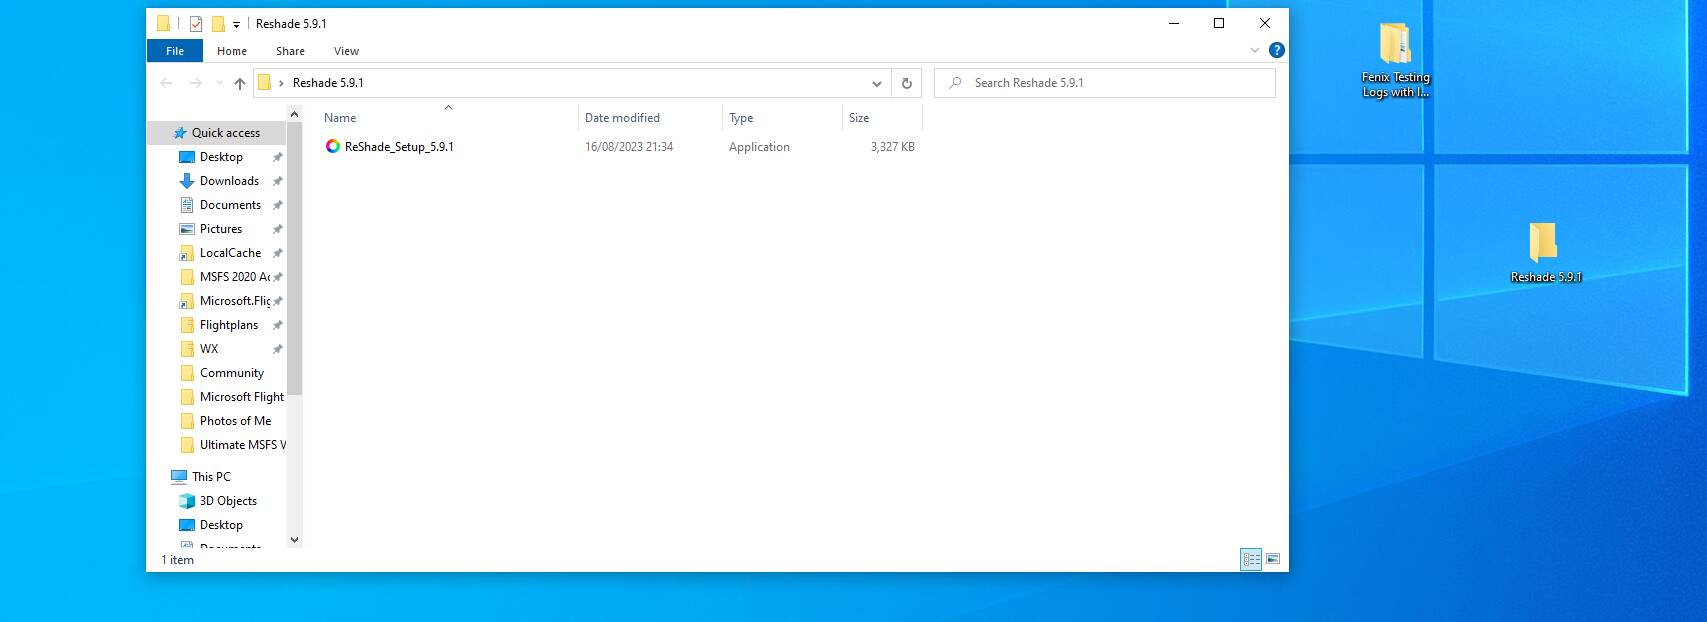Click the Properties icon in quick access toolbar
This screenshot has width=1707, height=622.
pos(196,24)
